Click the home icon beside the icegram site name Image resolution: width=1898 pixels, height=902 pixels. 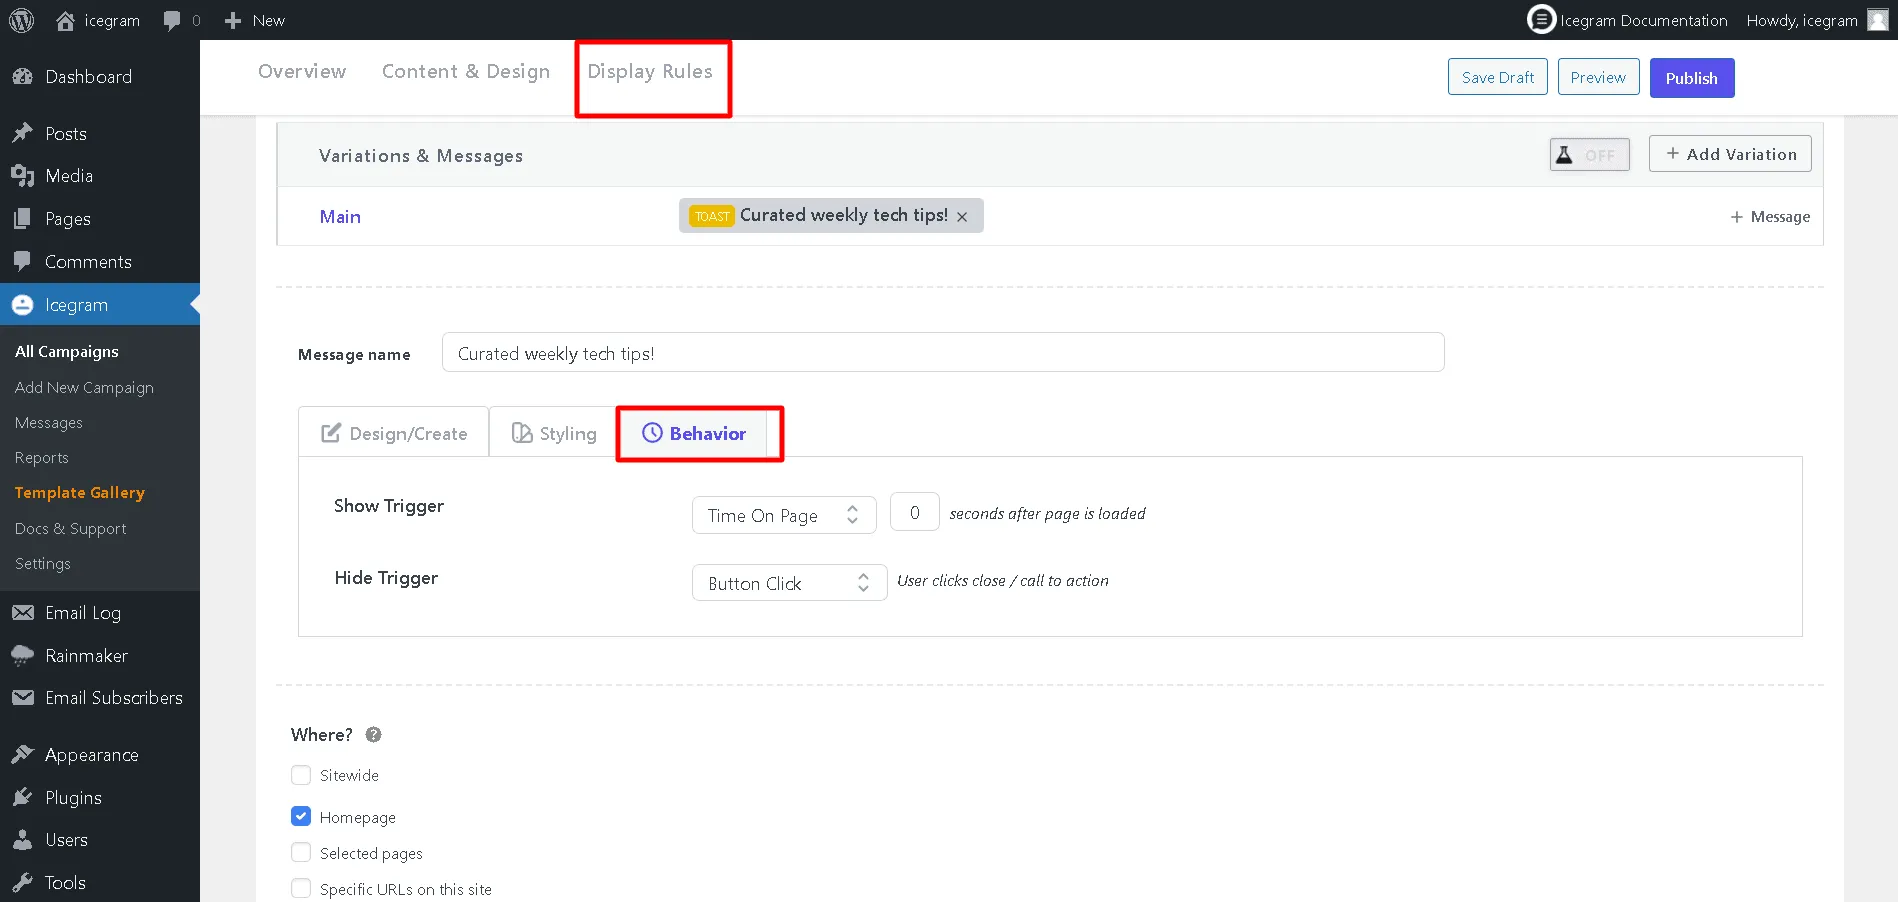(65, 20)
